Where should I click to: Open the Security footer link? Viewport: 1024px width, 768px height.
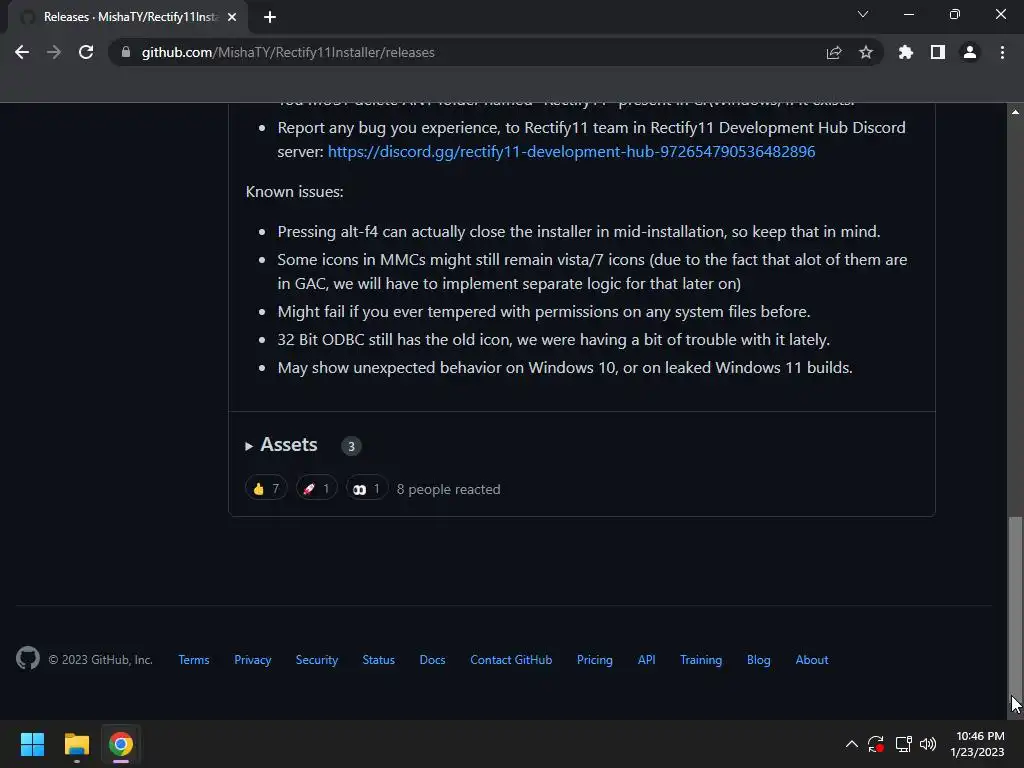point(317,660)
